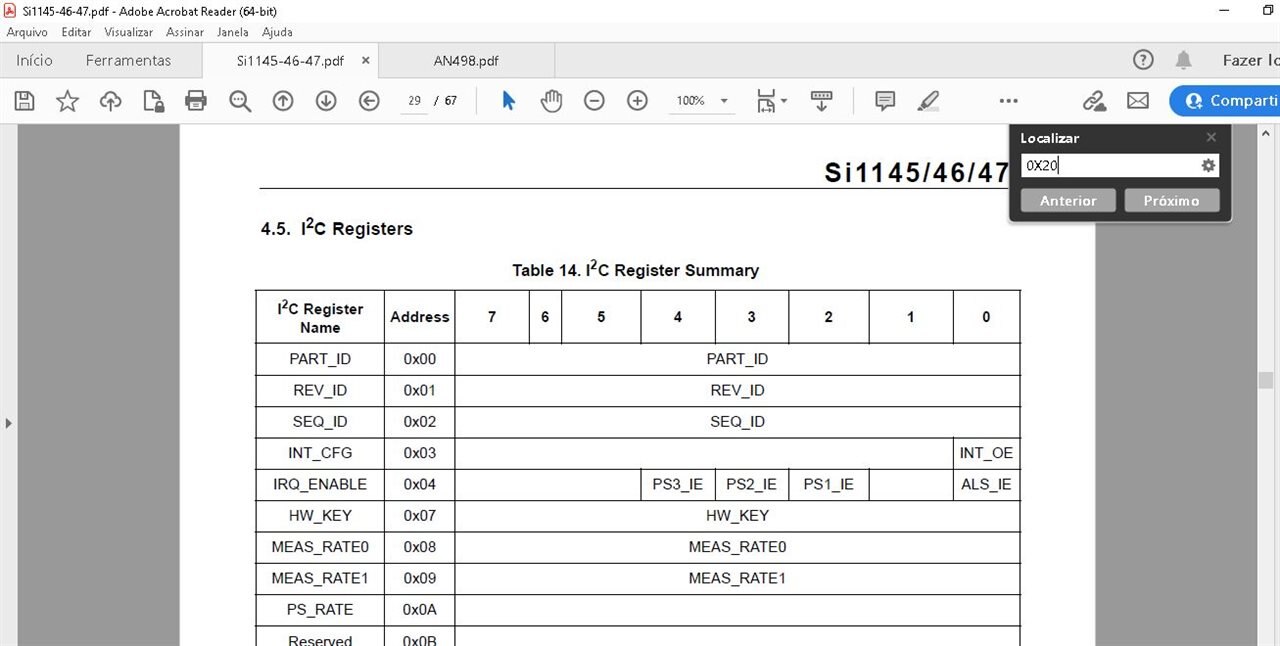Image resolution: width=1280 pixels, height=646 pixels.
Task: Click the REV_ID register name cell
Action: click(320, 390)
